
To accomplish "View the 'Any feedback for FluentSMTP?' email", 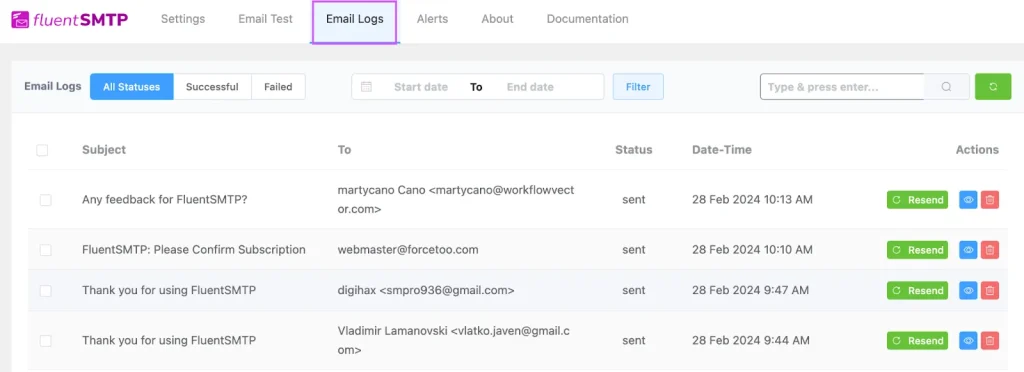I will point(968,200).
